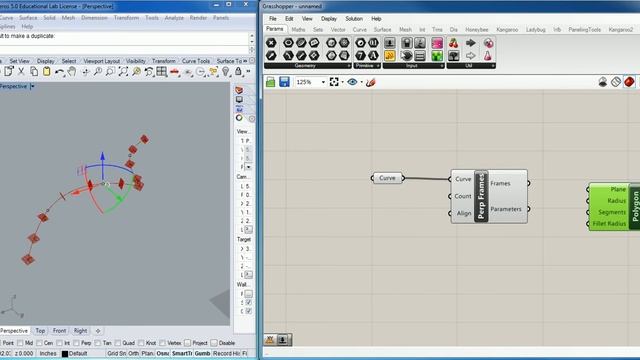Toggle the Perp osnap checkbox
640x360 pixels.
[76, 343]
